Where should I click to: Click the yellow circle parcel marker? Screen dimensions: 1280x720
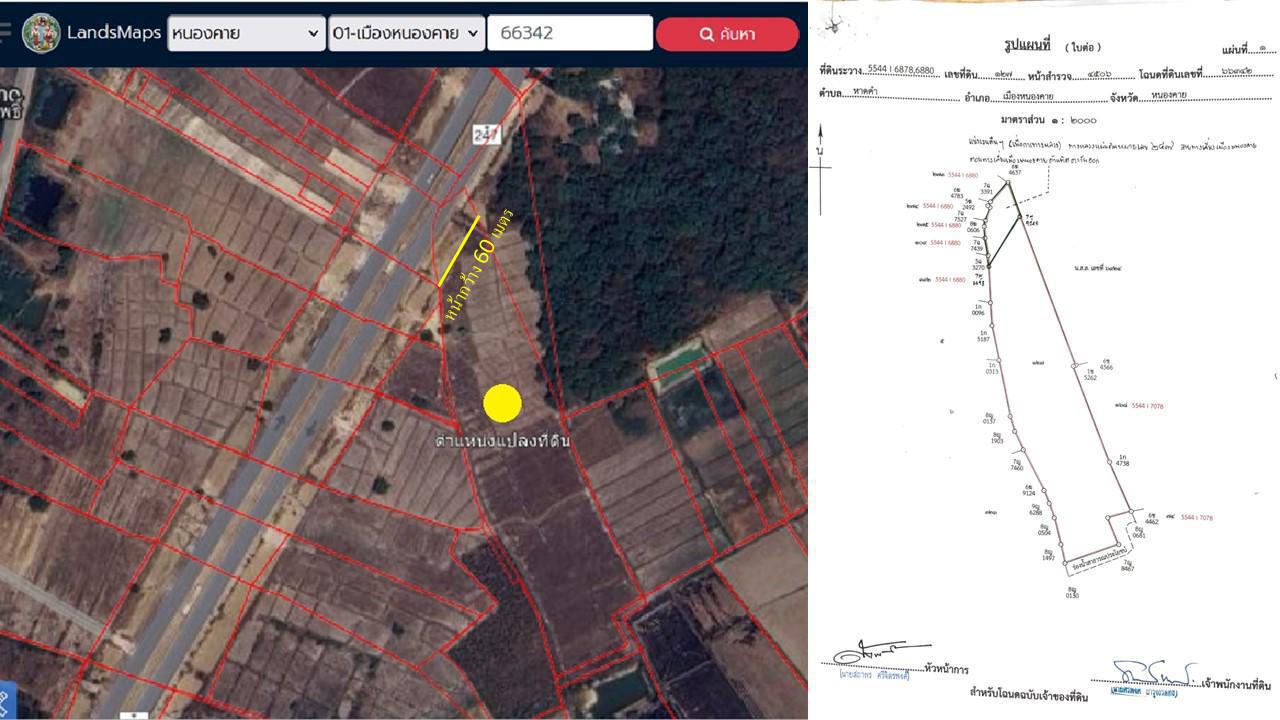pos(502,403)
